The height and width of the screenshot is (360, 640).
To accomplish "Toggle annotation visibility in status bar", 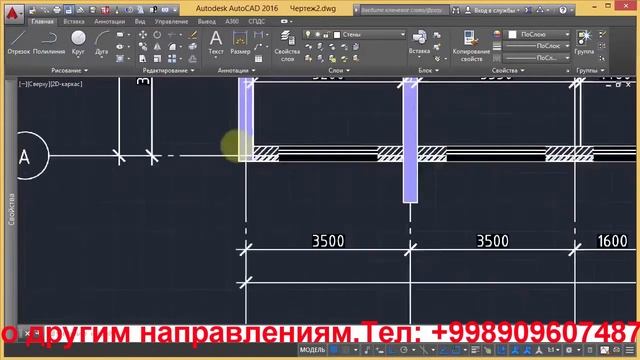I will coord(515,350).
